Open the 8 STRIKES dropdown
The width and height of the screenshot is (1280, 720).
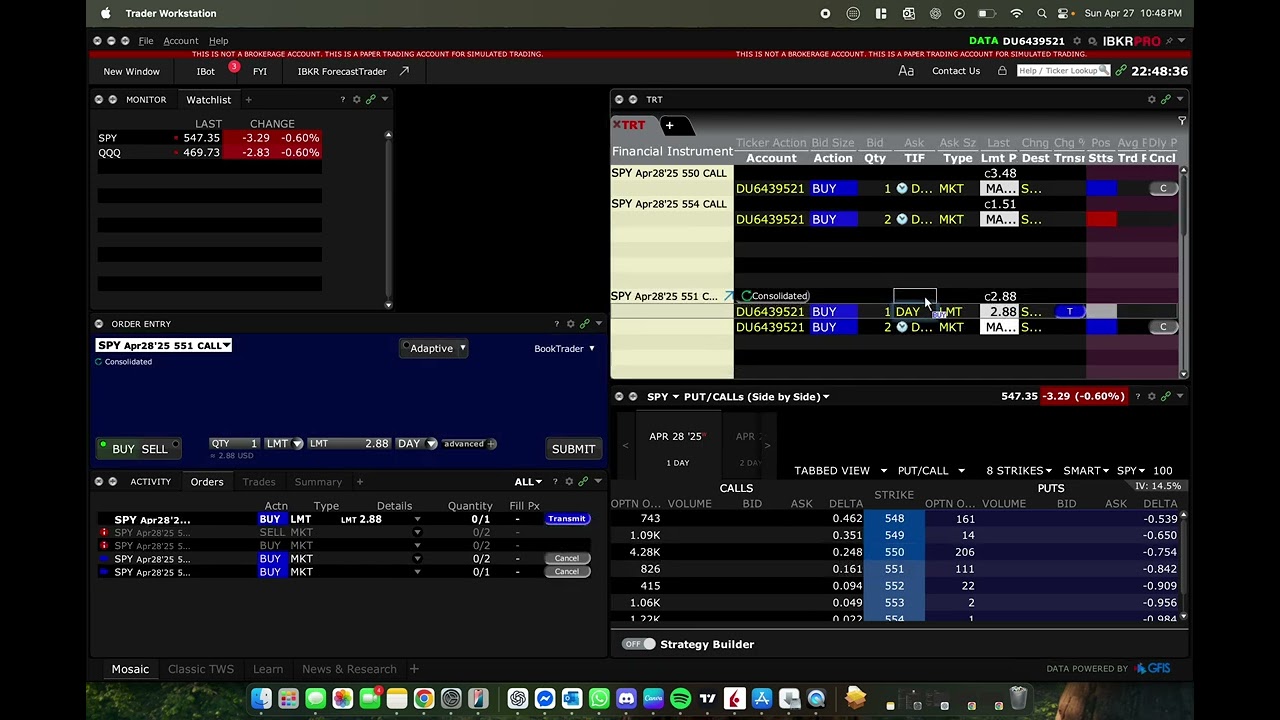[1018, 470]
